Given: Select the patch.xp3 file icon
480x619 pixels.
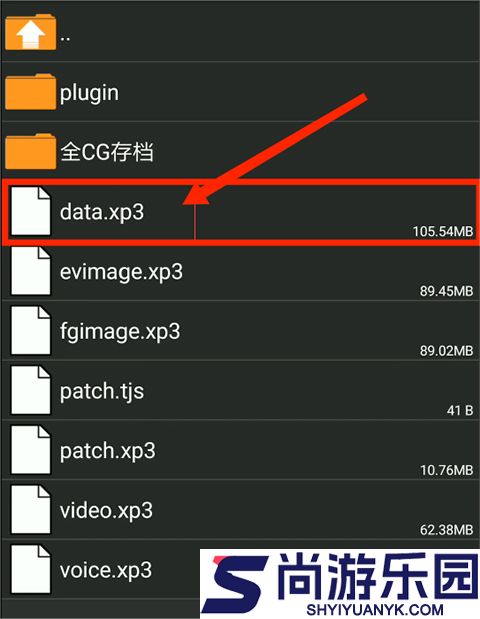Looking at the screenshot, I should tap(30, 450).
